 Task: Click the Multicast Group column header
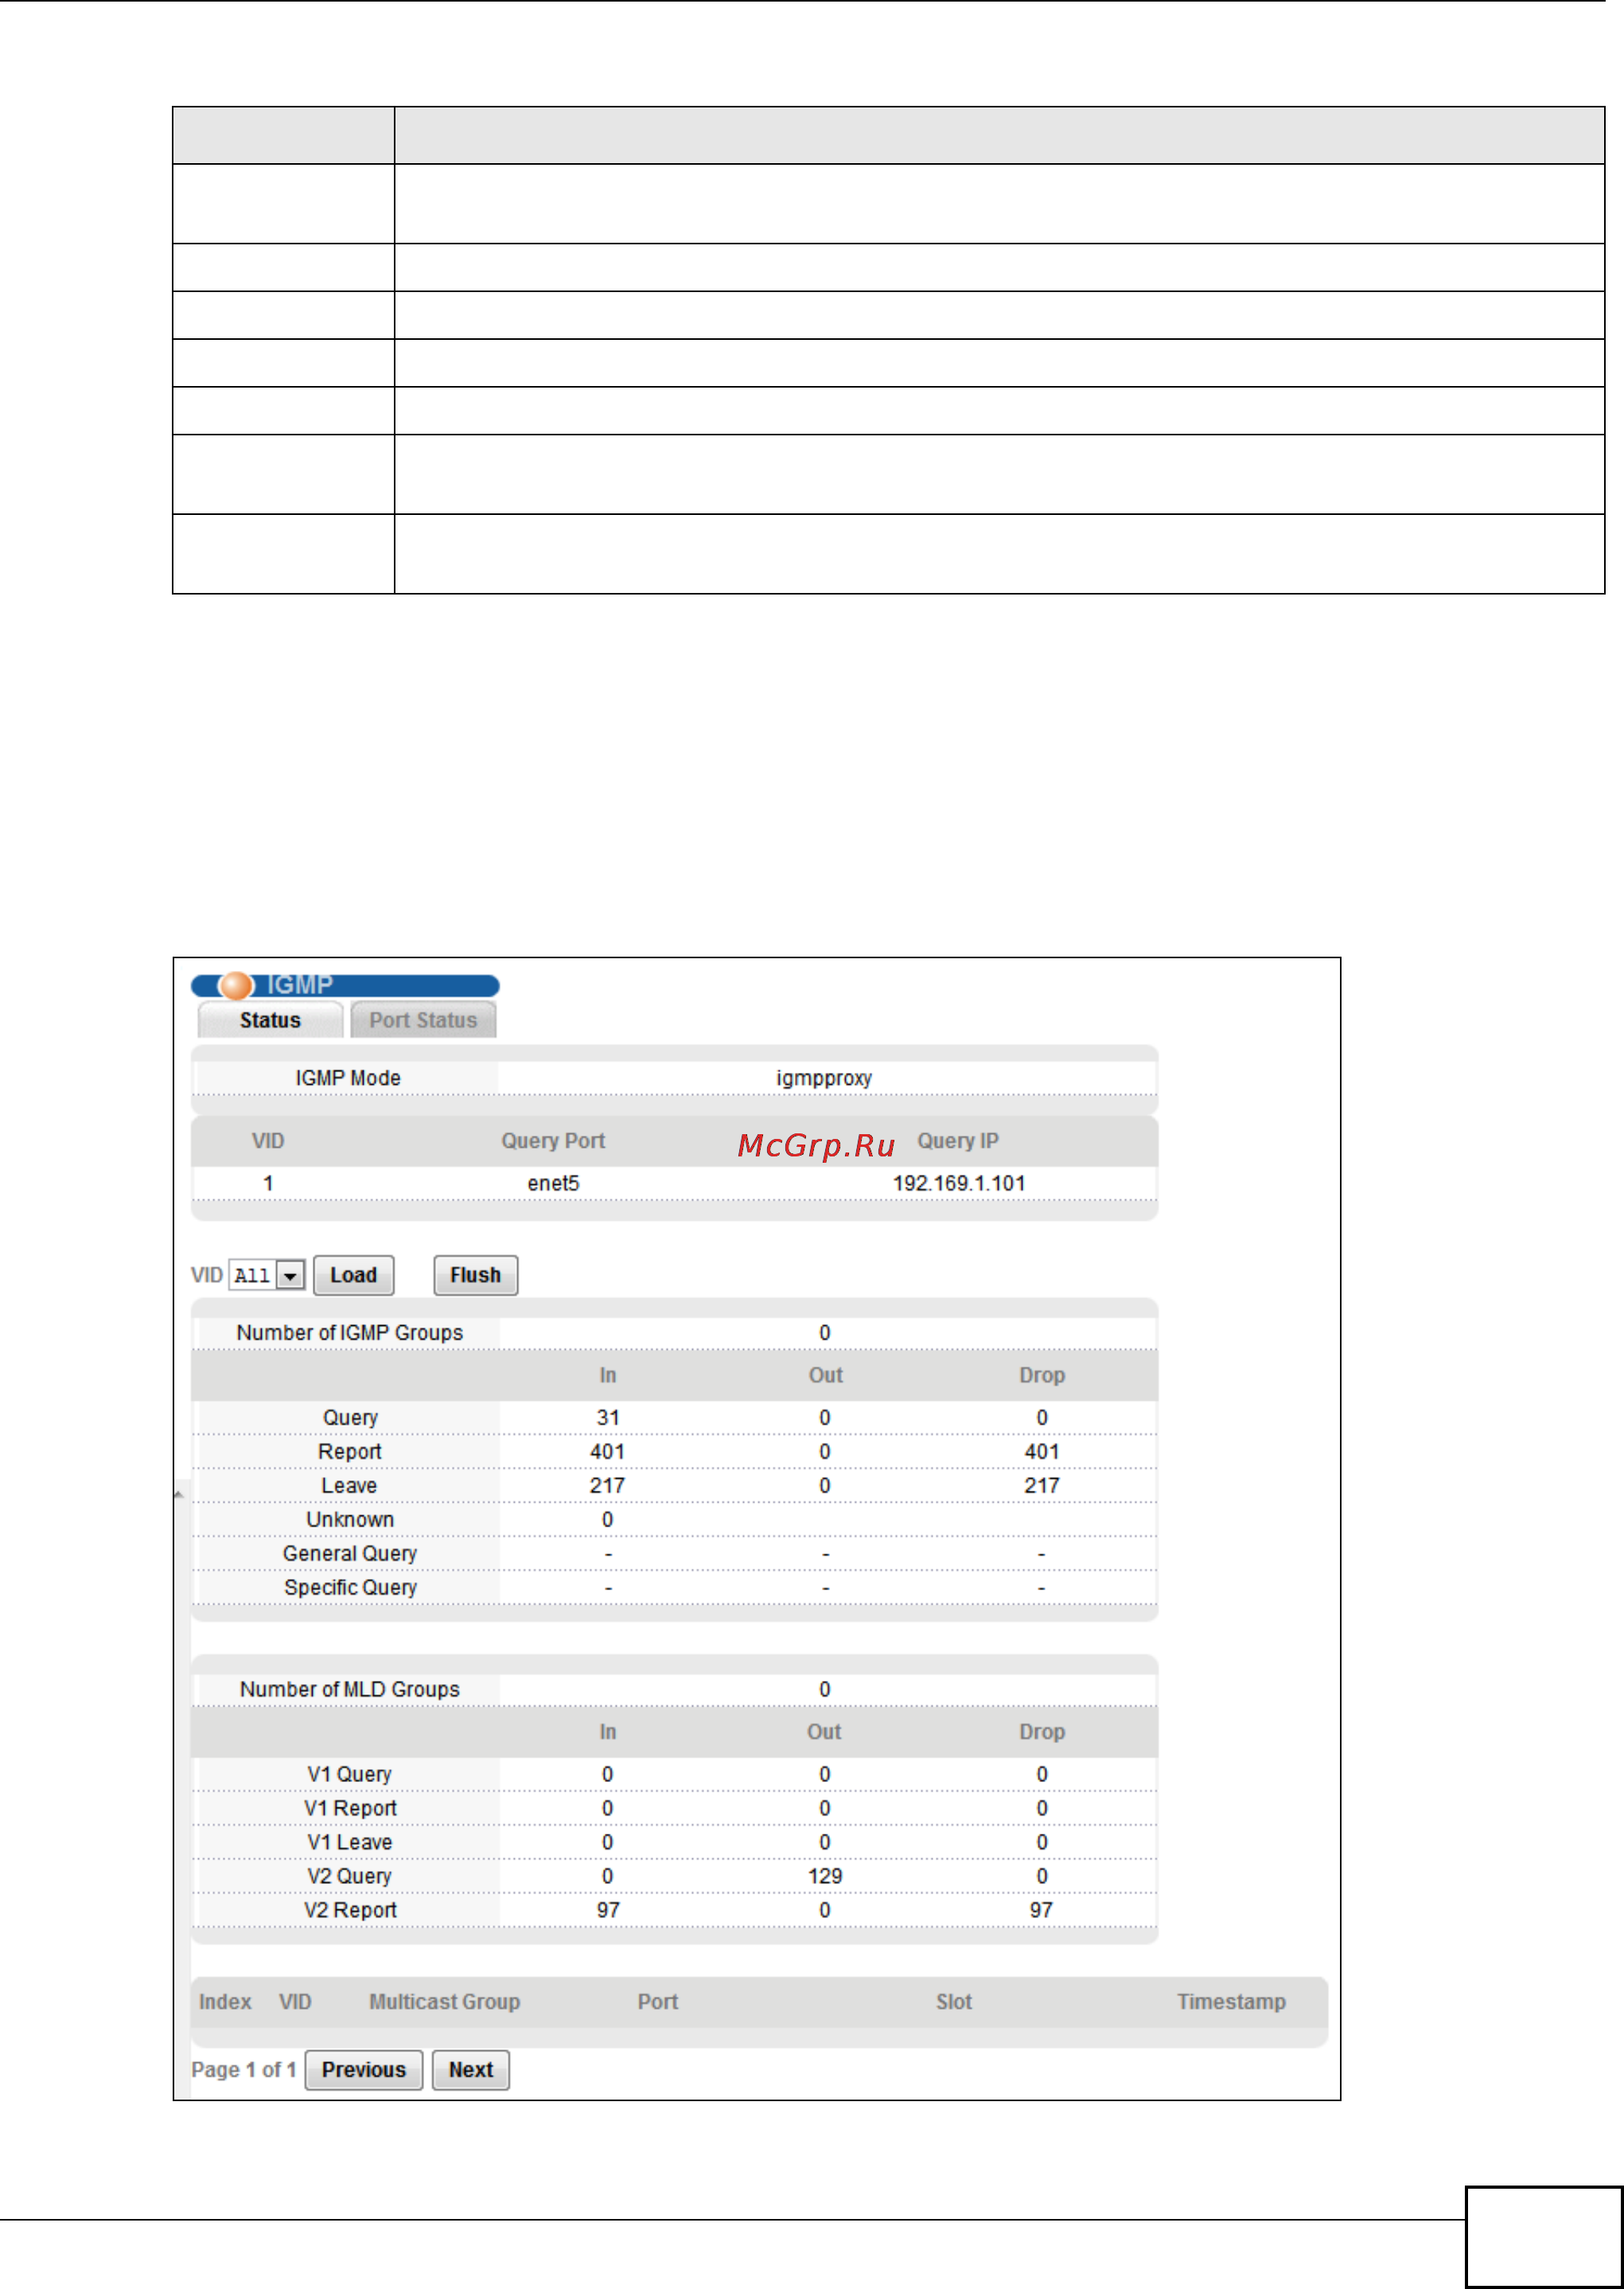pyautogui.click(x=444, y=2001)
